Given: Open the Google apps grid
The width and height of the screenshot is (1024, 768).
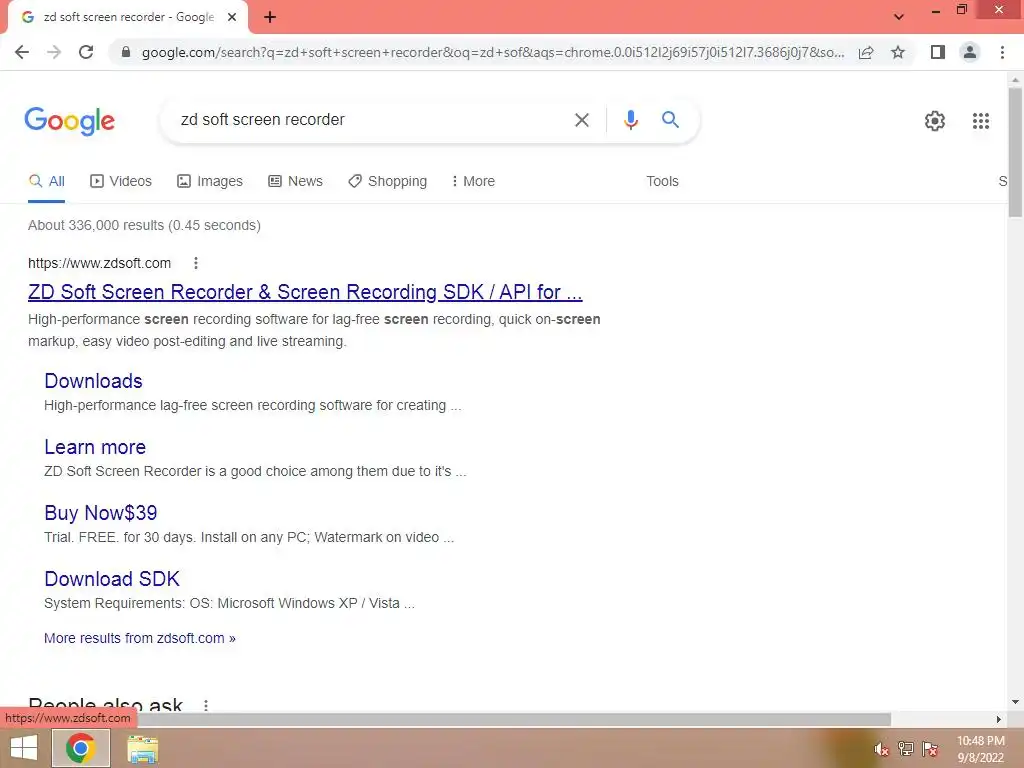Looking at the screenshot, I should (980, 121).
